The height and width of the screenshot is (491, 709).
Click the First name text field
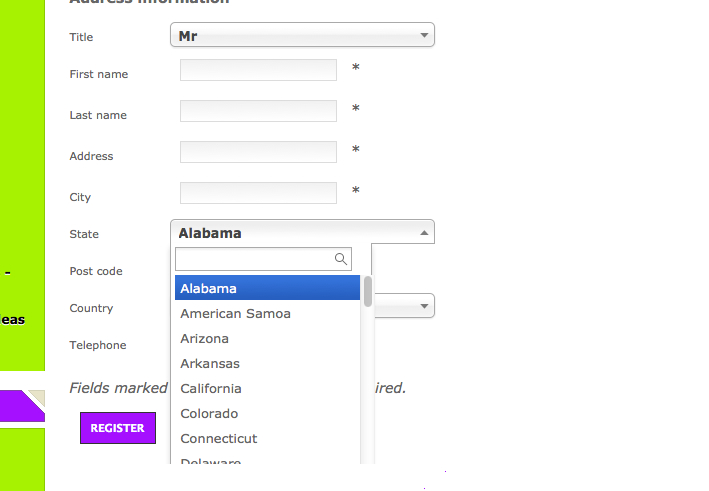pos(258,70)
